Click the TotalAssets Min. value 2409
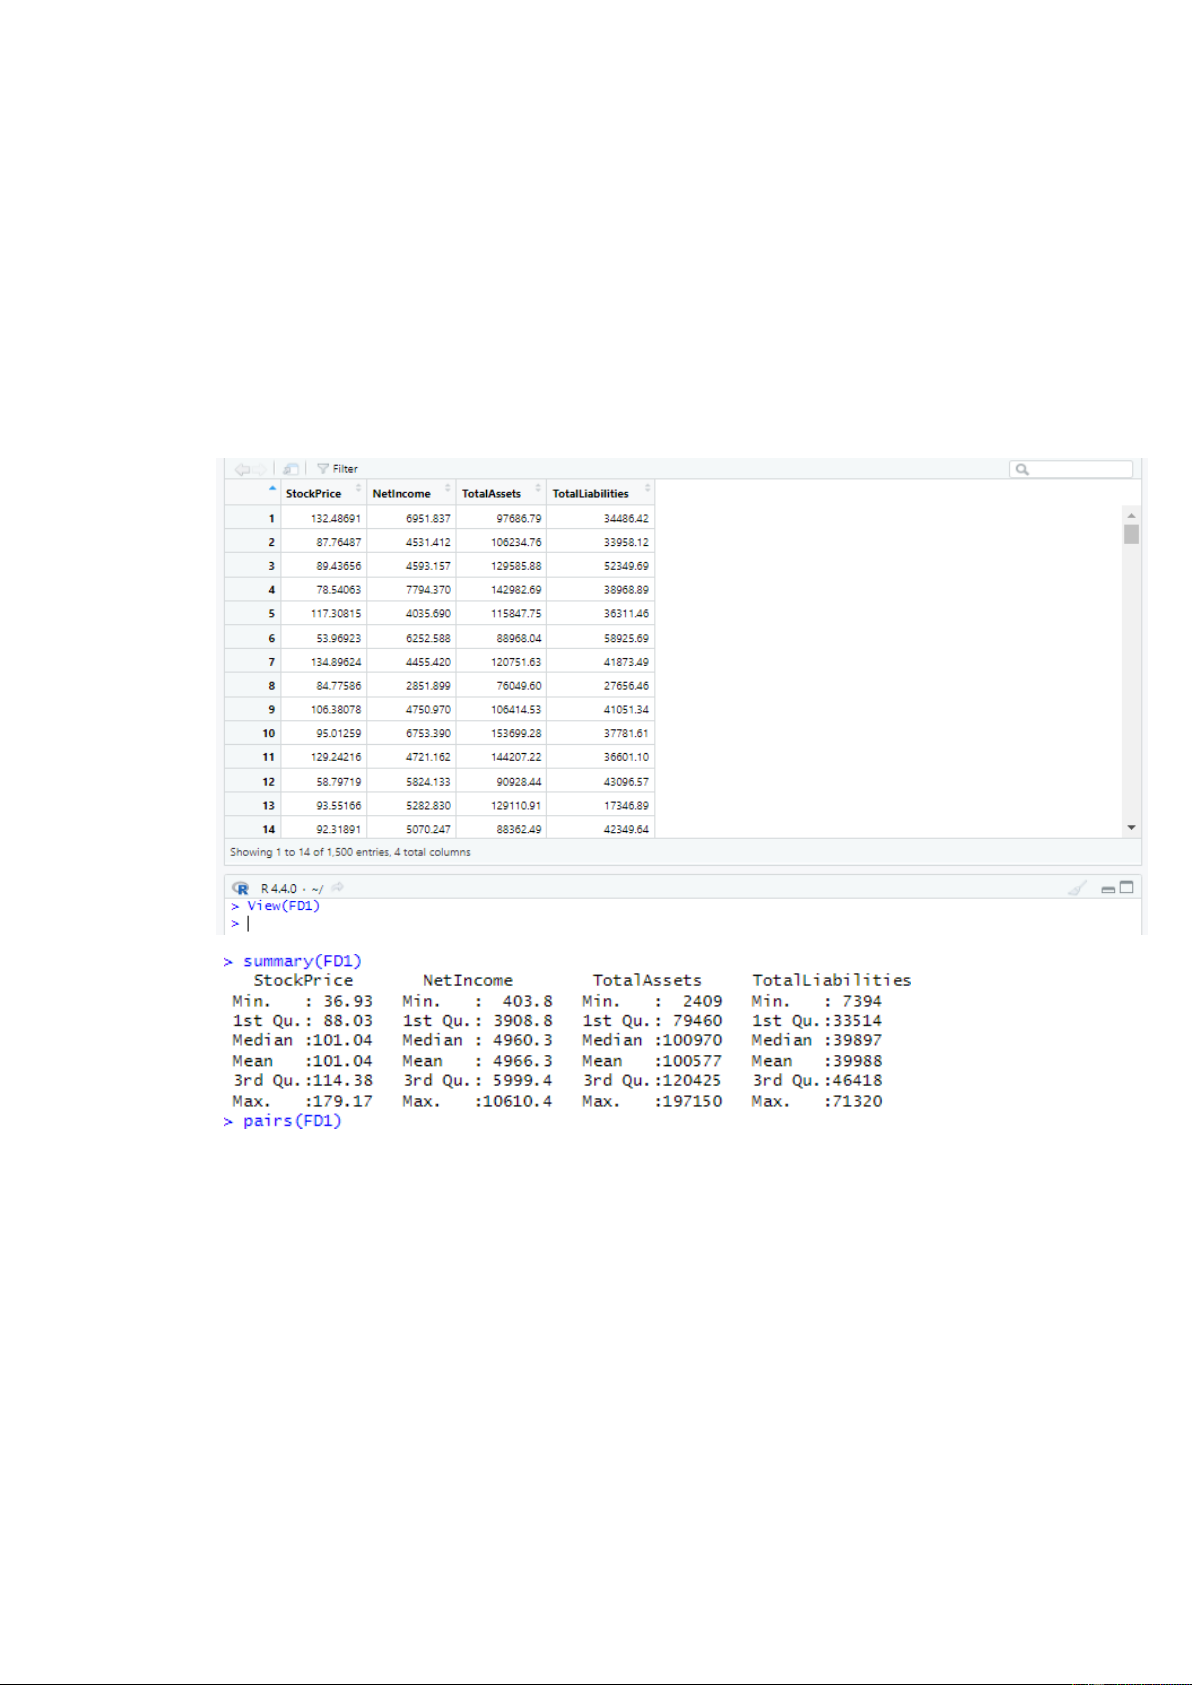The height and width of the screenshot is (1685, 1192). click(x=702, y=1002)
